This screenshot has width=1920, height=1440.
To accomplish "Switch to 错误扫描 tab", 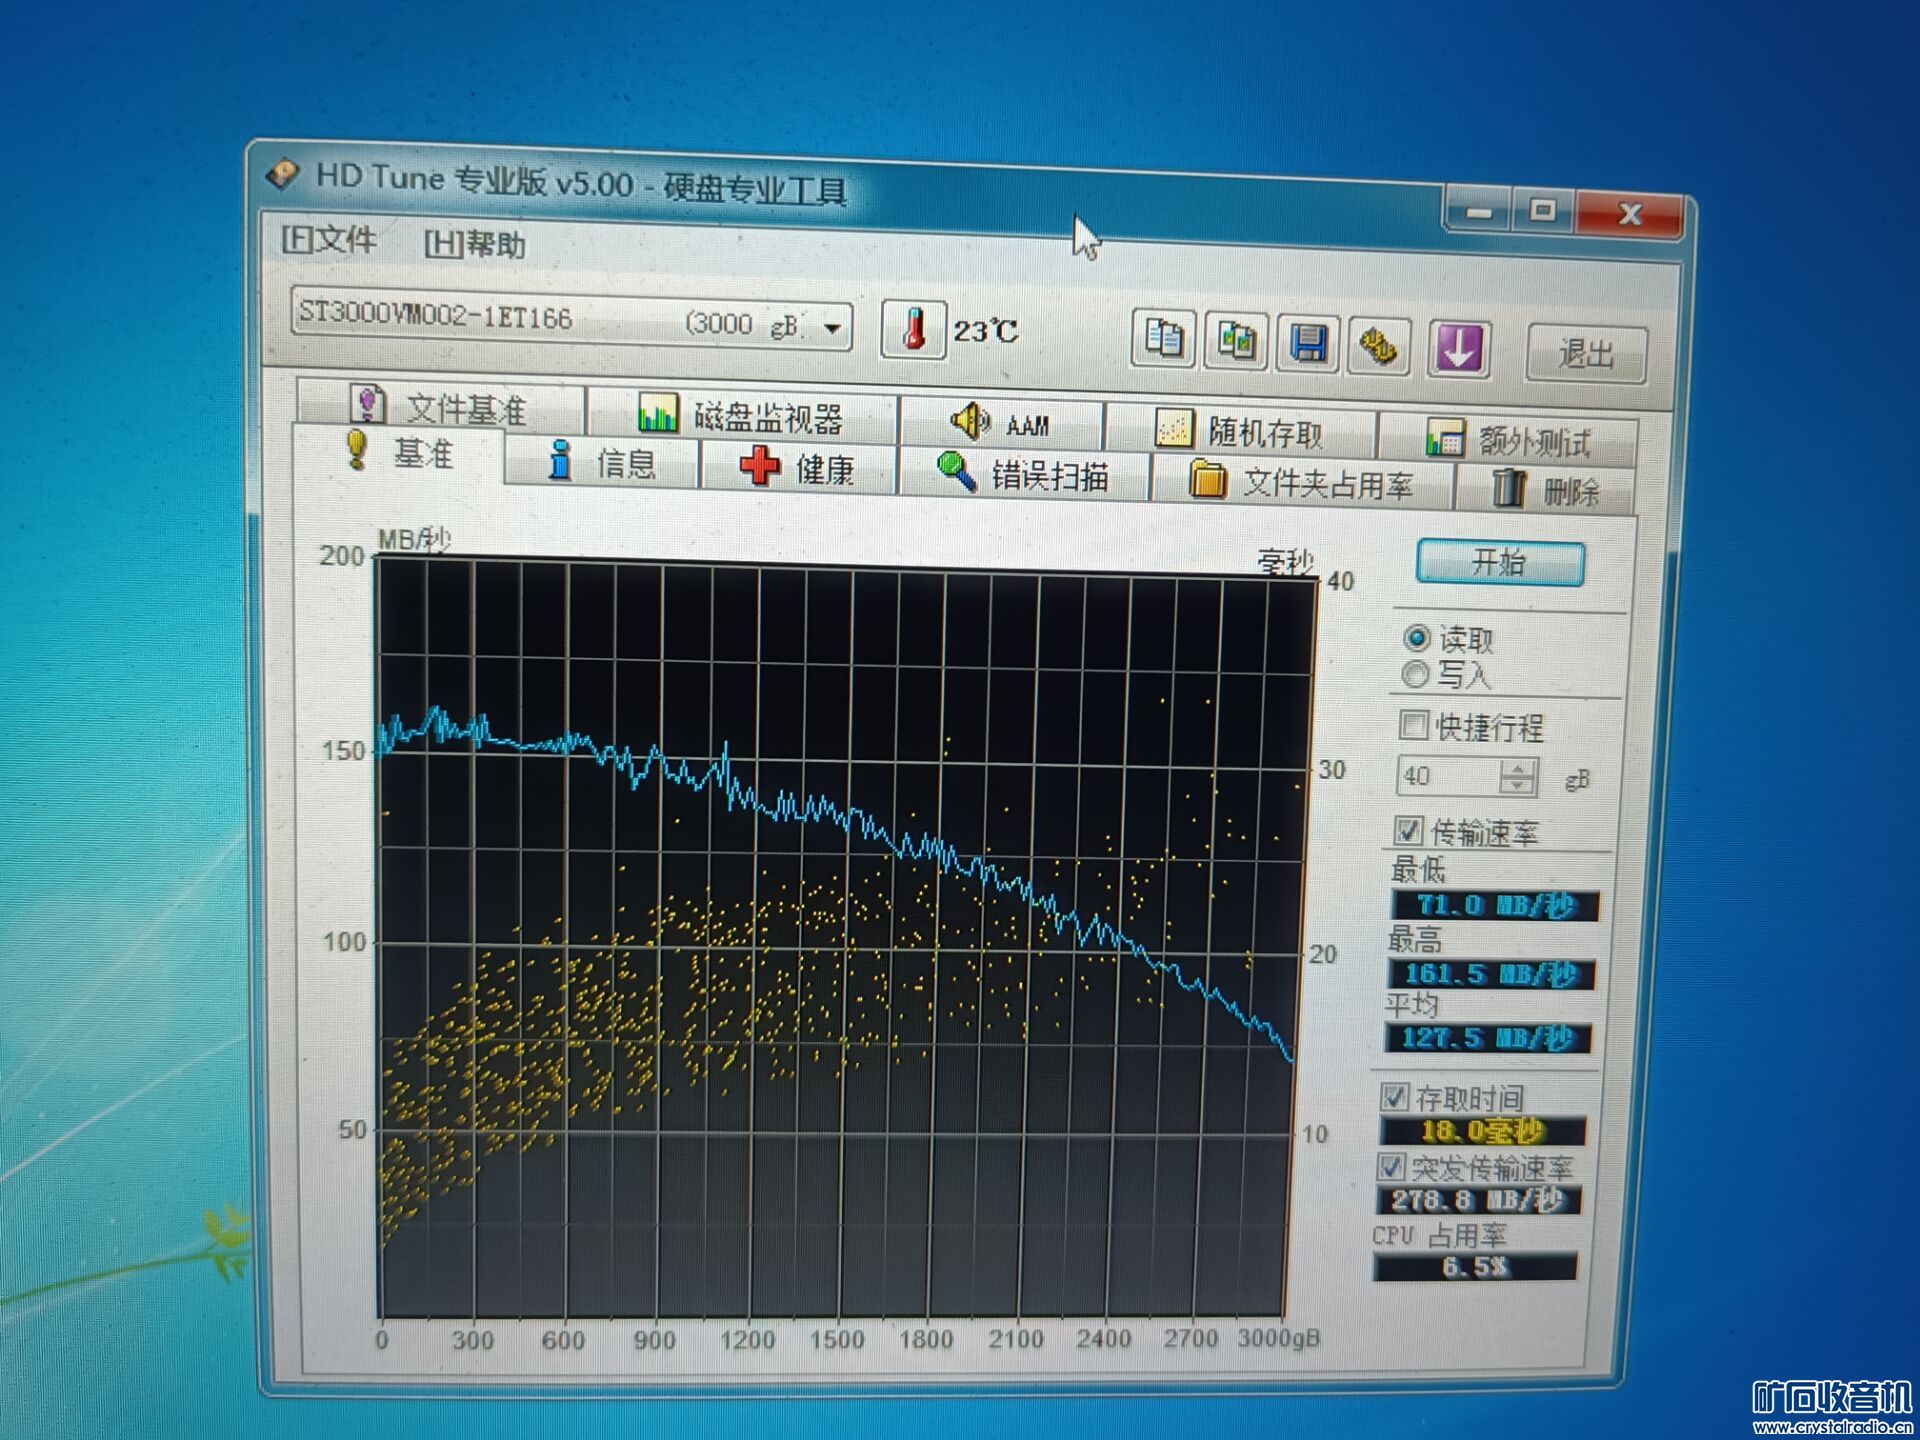I will point(1023,475).
